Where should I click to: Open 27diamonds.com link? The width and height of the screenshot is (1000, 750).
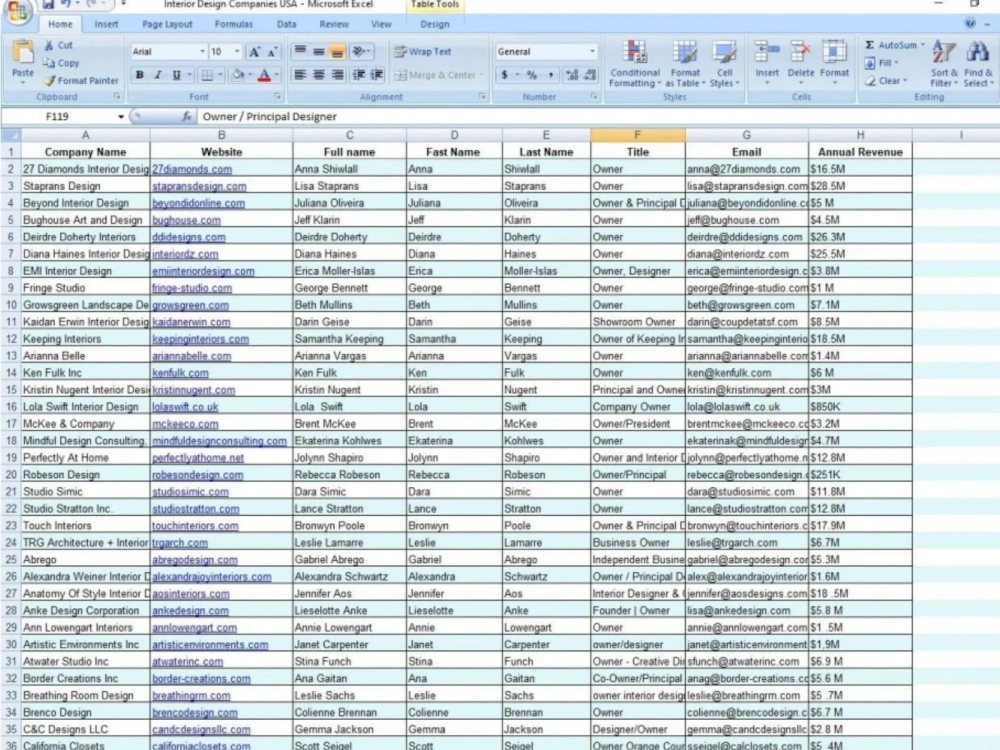tap(192, 169)
